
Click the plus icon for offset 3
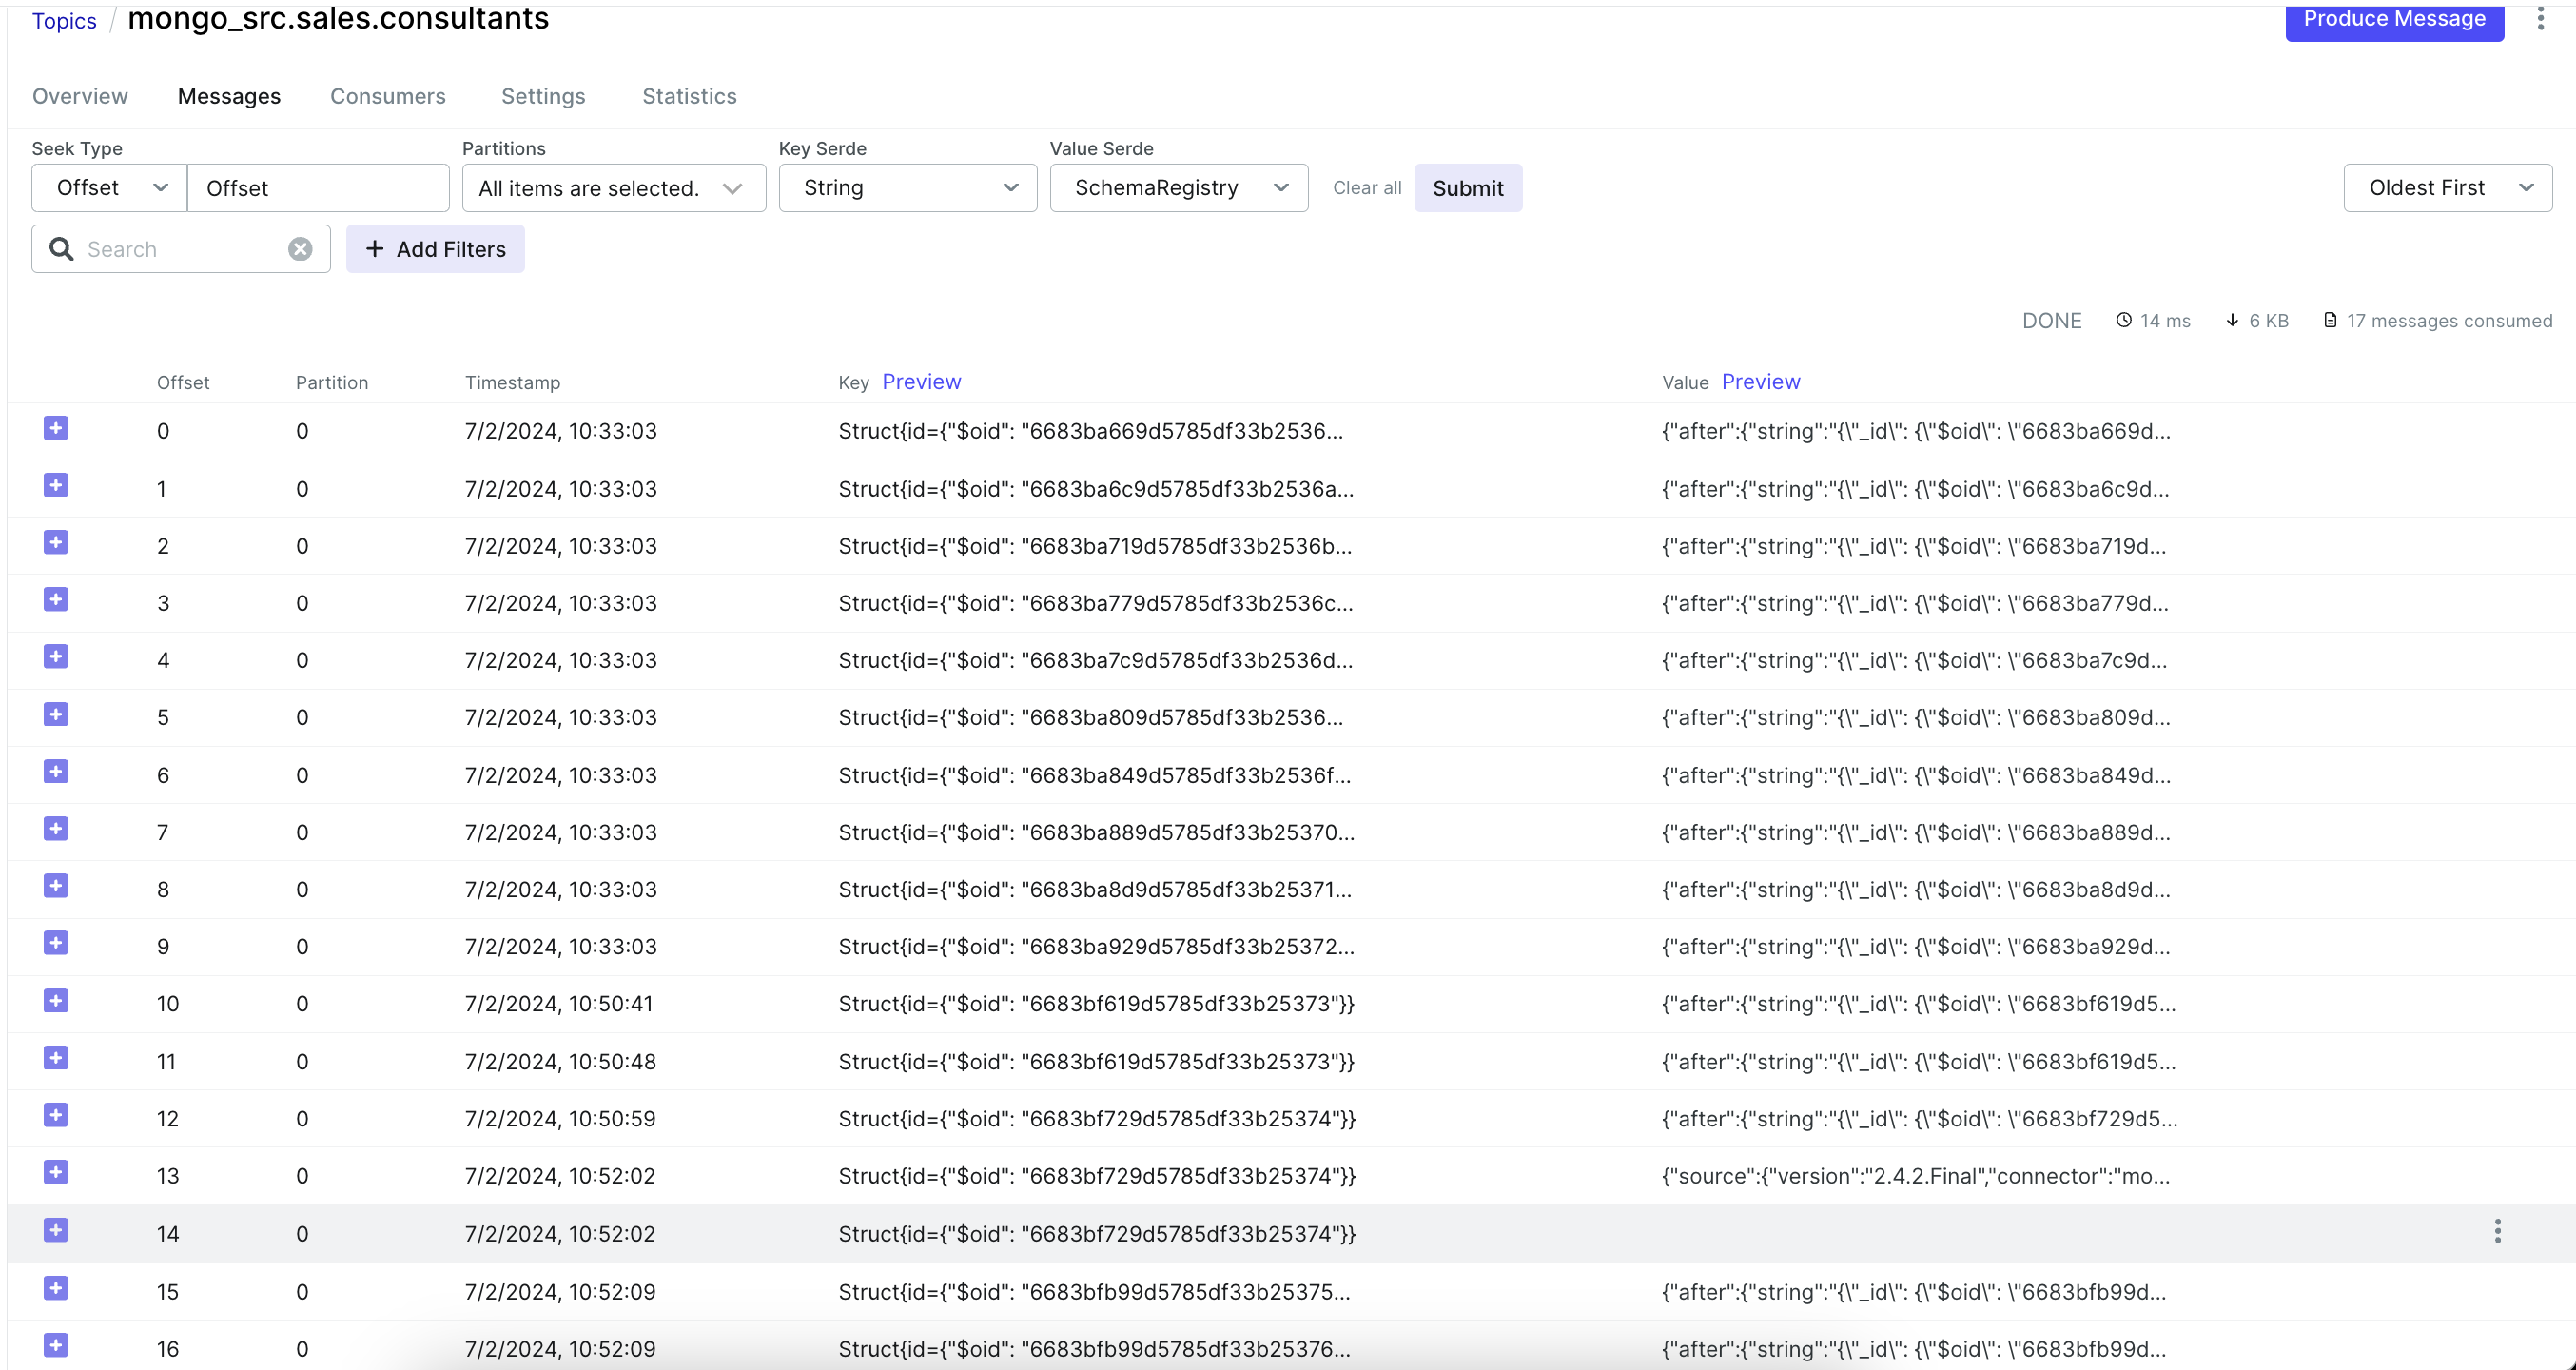[56, 600]
